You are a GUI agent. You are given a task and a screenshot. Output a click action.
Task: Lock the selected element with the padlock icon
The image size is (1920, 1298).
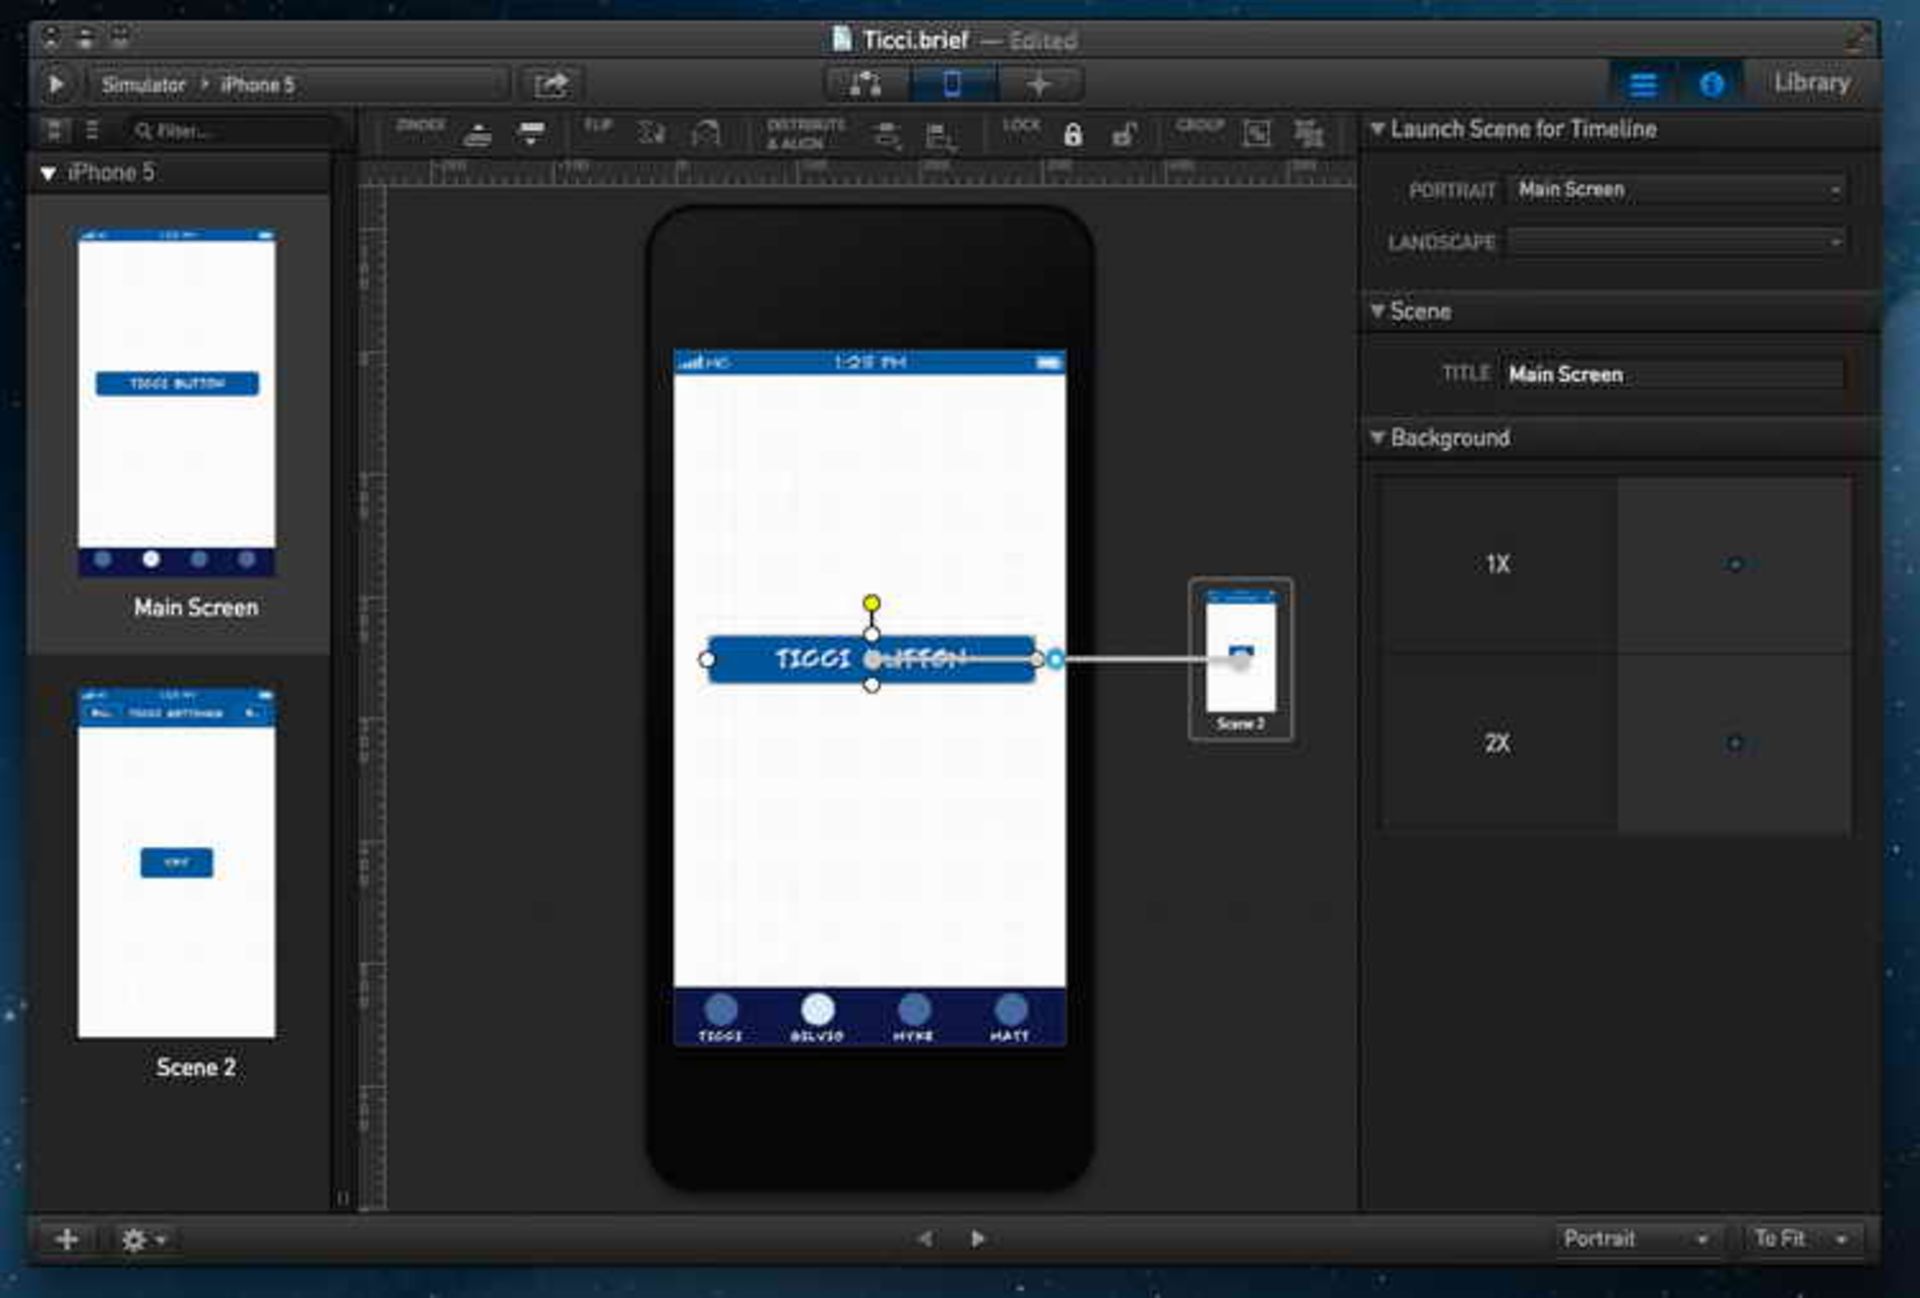point(1075,133)
